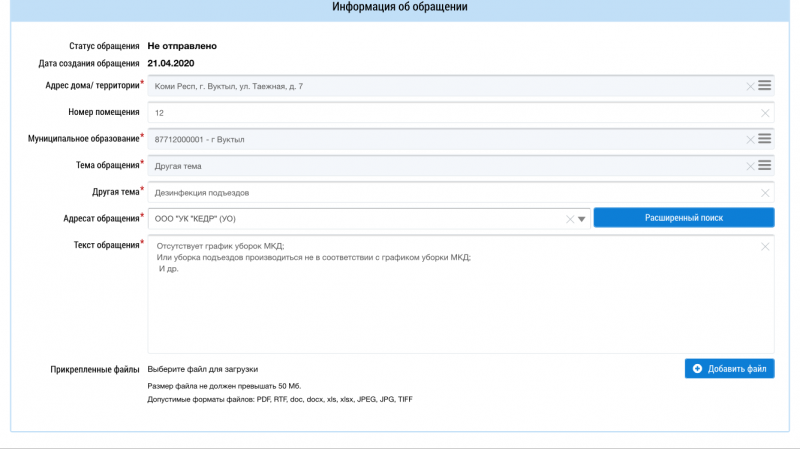Open address list menu icon

point(764,86)
